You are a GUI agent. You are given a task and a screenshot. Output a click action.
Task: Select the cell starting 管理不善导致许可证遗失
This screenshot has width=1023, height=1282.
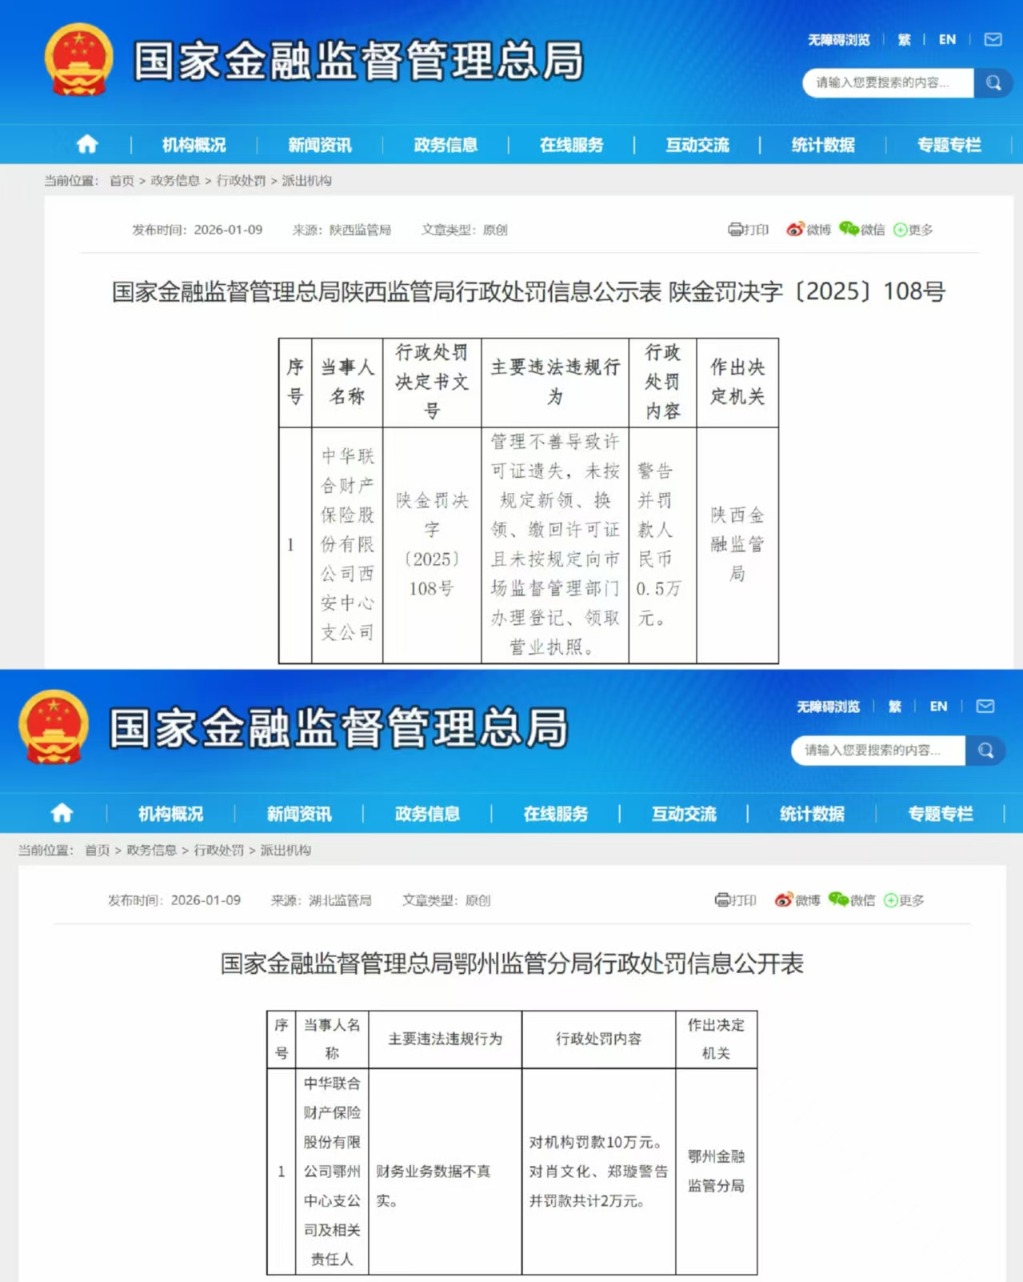[x=555, y=545]
